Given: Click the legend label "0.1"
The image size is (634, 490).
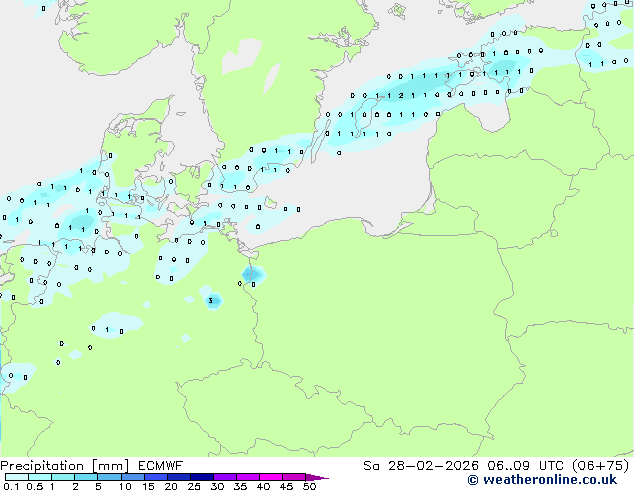Looking at the screenshot, I should [11, 486].
